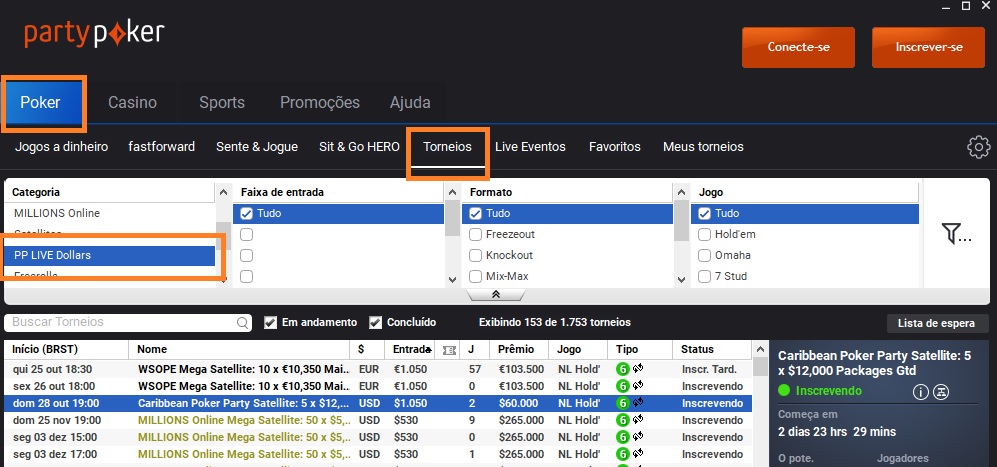Sort by the Entrada column arrow
The image size is (997, 467).
coord(430,351)
